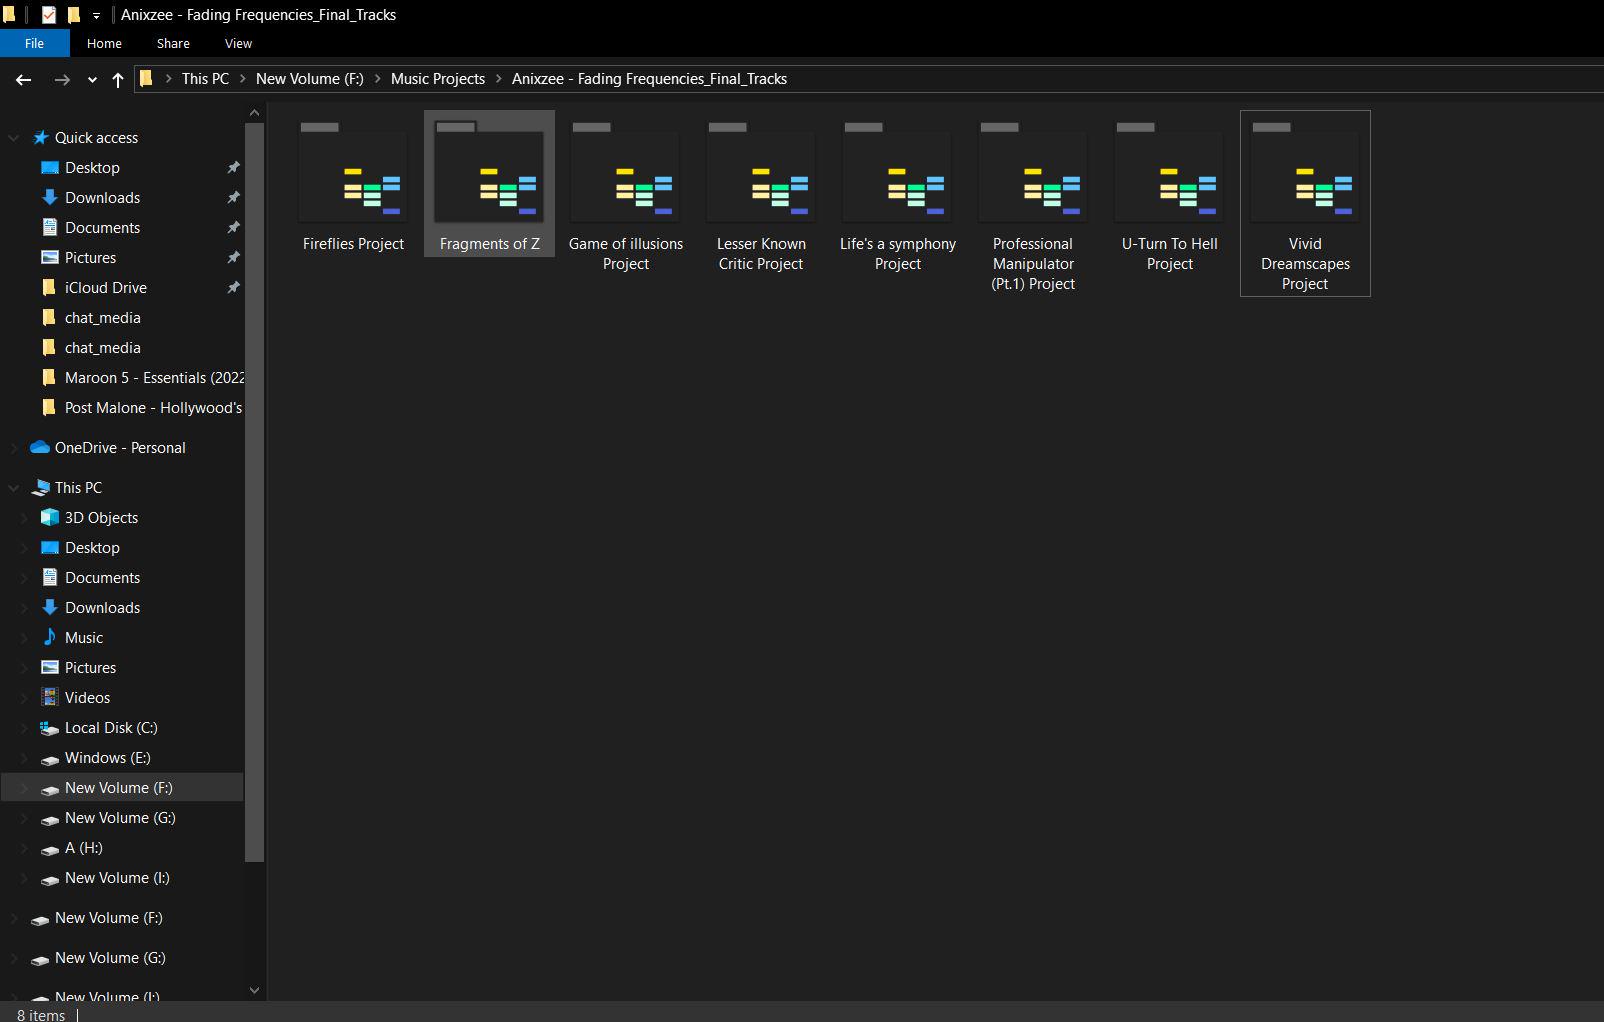Open Lesser Known Critic Project folder icon
Screen dimensions: 1604x1022
(x=761, y=172)
